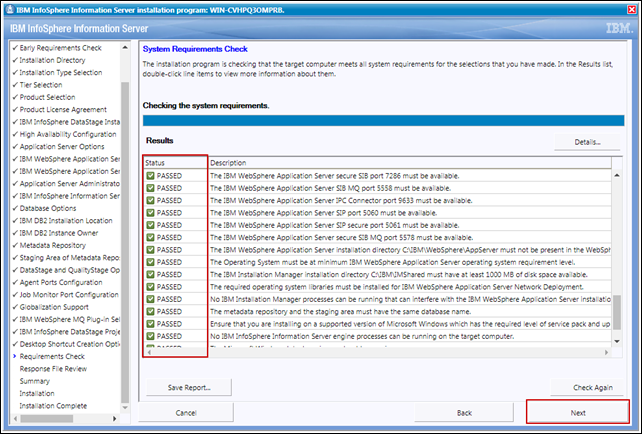Screen dimensions: 642x434
Task: Click sidebar scroll up arrow
Action: [125, 47]
